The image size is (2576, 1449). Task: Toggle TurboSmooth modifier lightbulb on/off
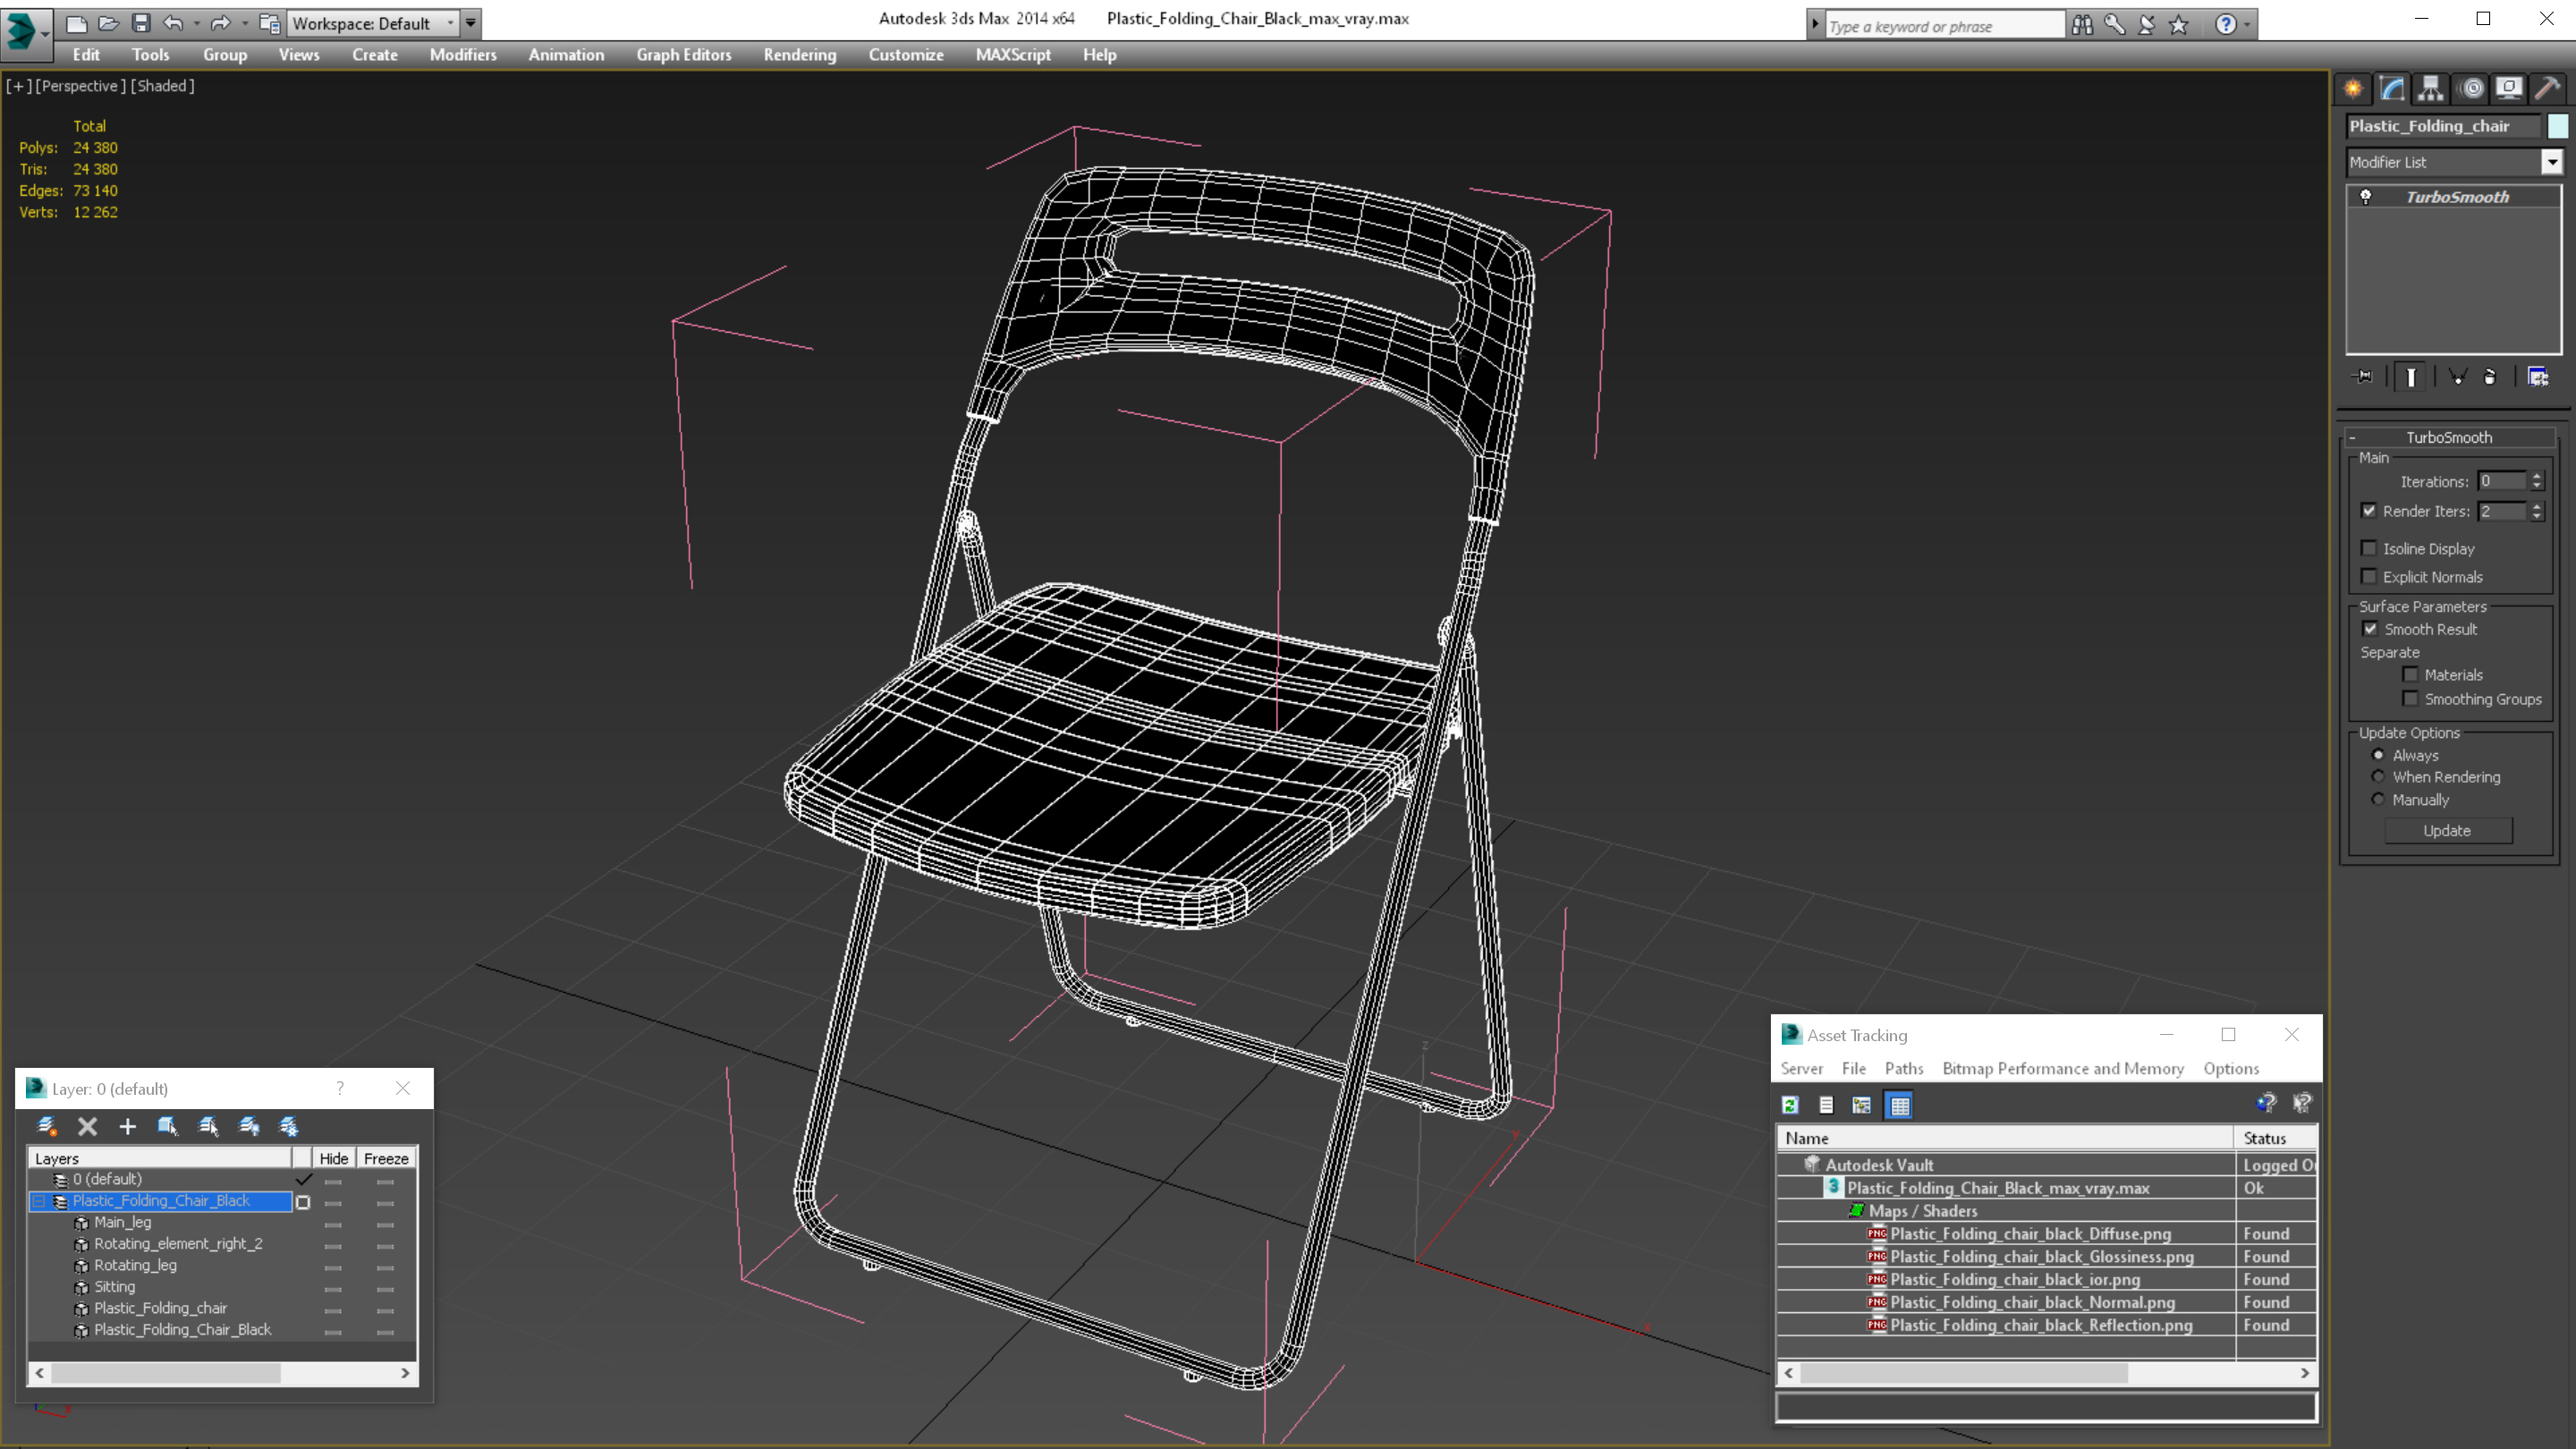[2366, 197]
